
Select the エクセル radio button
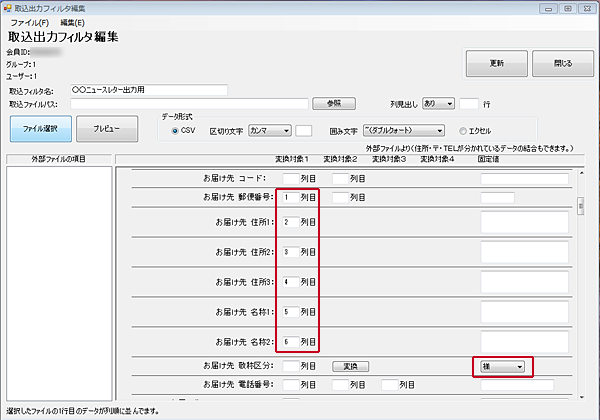[463, 130]
